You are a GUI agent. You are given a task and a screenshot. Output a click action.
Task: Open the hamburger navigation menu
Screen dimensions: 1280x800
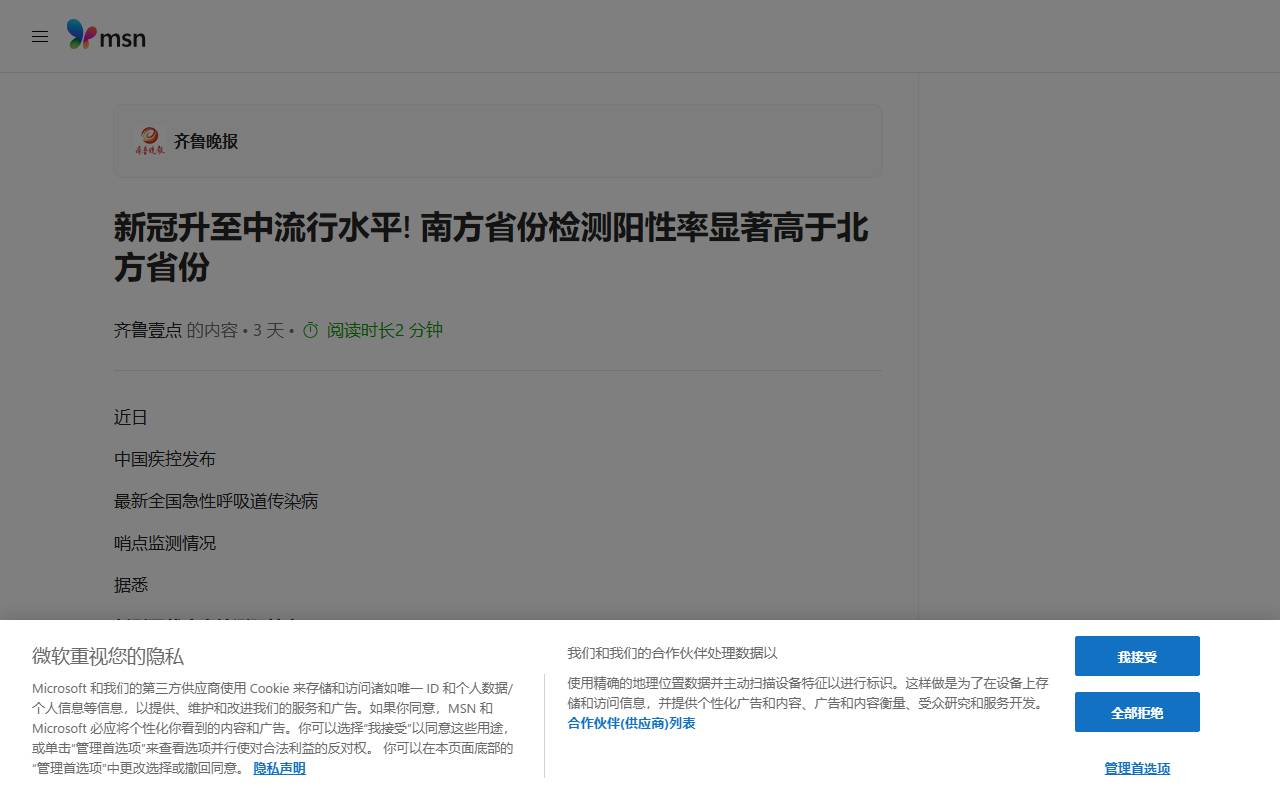pyautogui.click(x=40, y=37)
